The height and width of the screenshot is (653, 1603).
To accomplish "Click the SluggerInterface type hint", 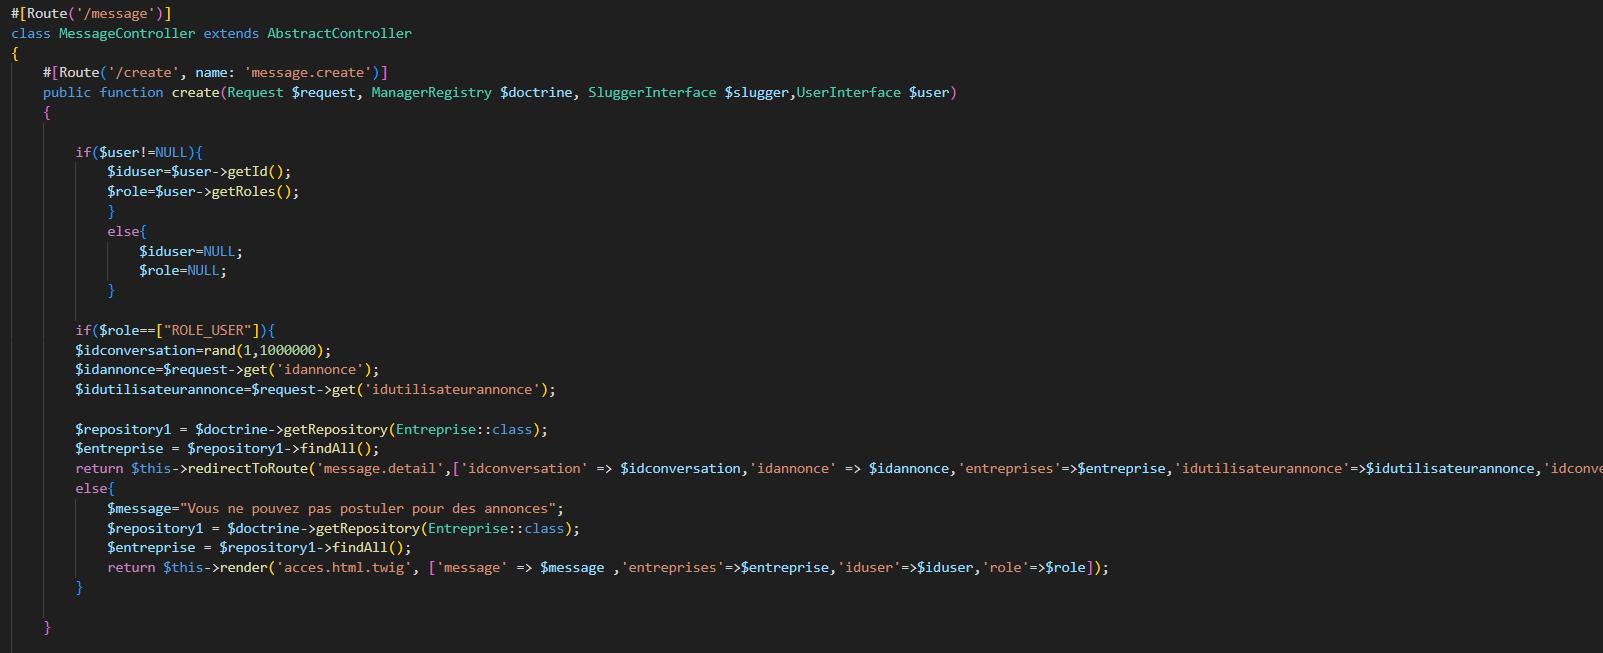I will [652, 92].
